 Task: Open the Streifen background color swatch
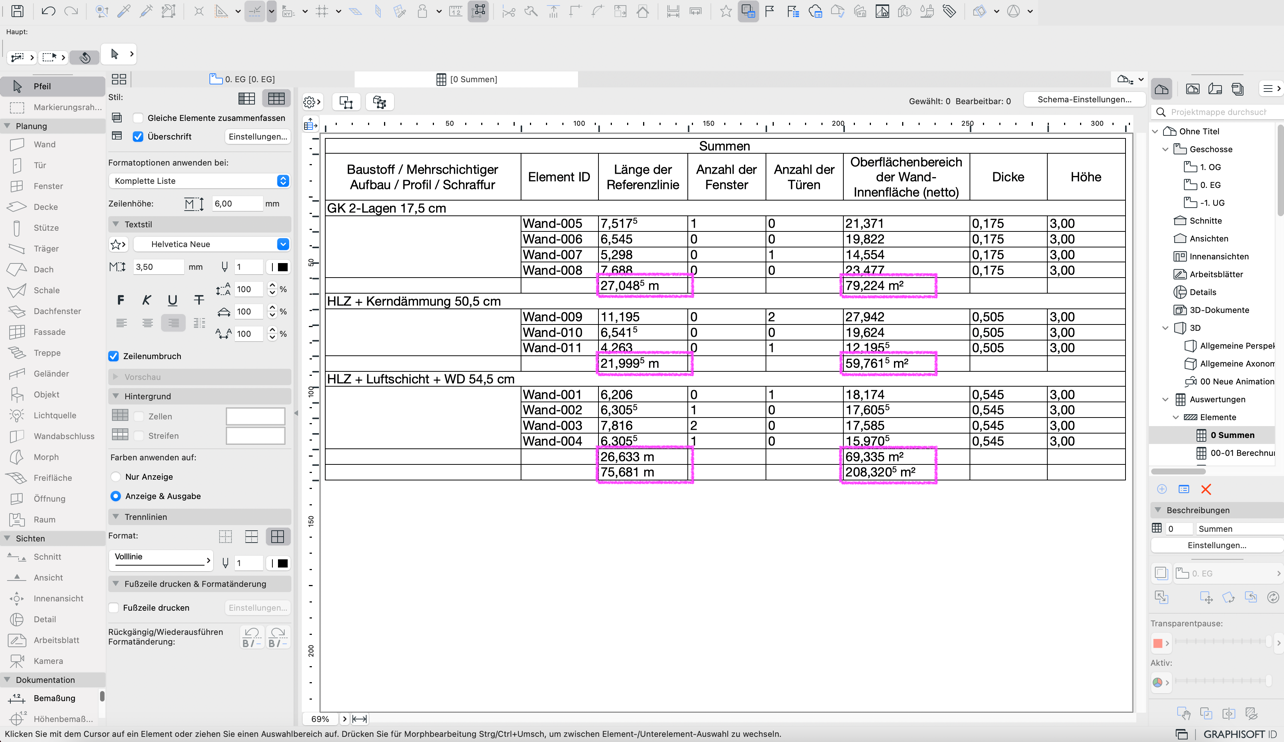(x=256, y=436)
